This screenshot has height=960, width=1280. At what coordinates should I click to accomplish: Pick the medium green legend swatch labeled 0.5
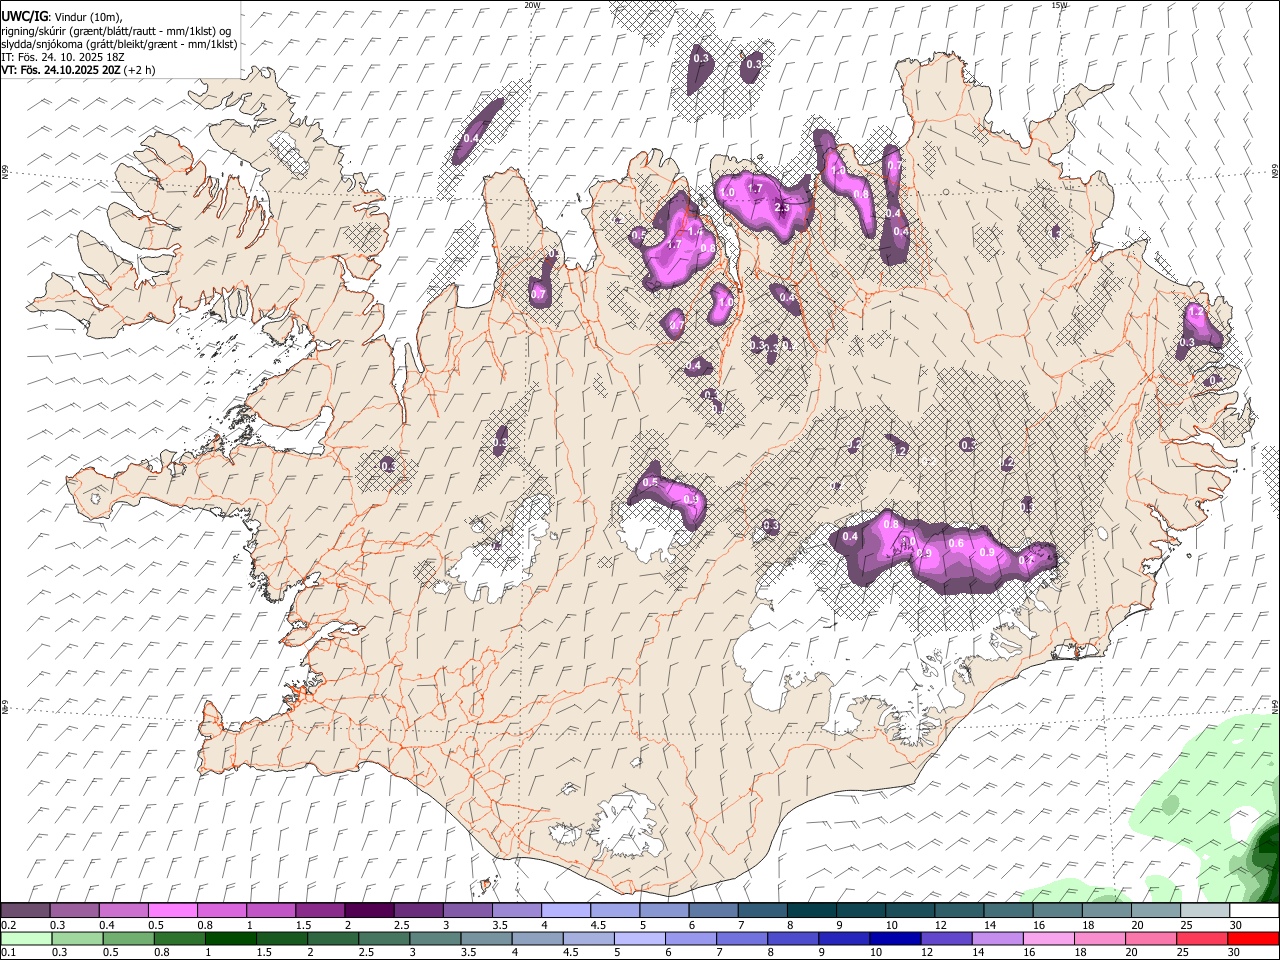pyautogui.click(x=128, y=938)
